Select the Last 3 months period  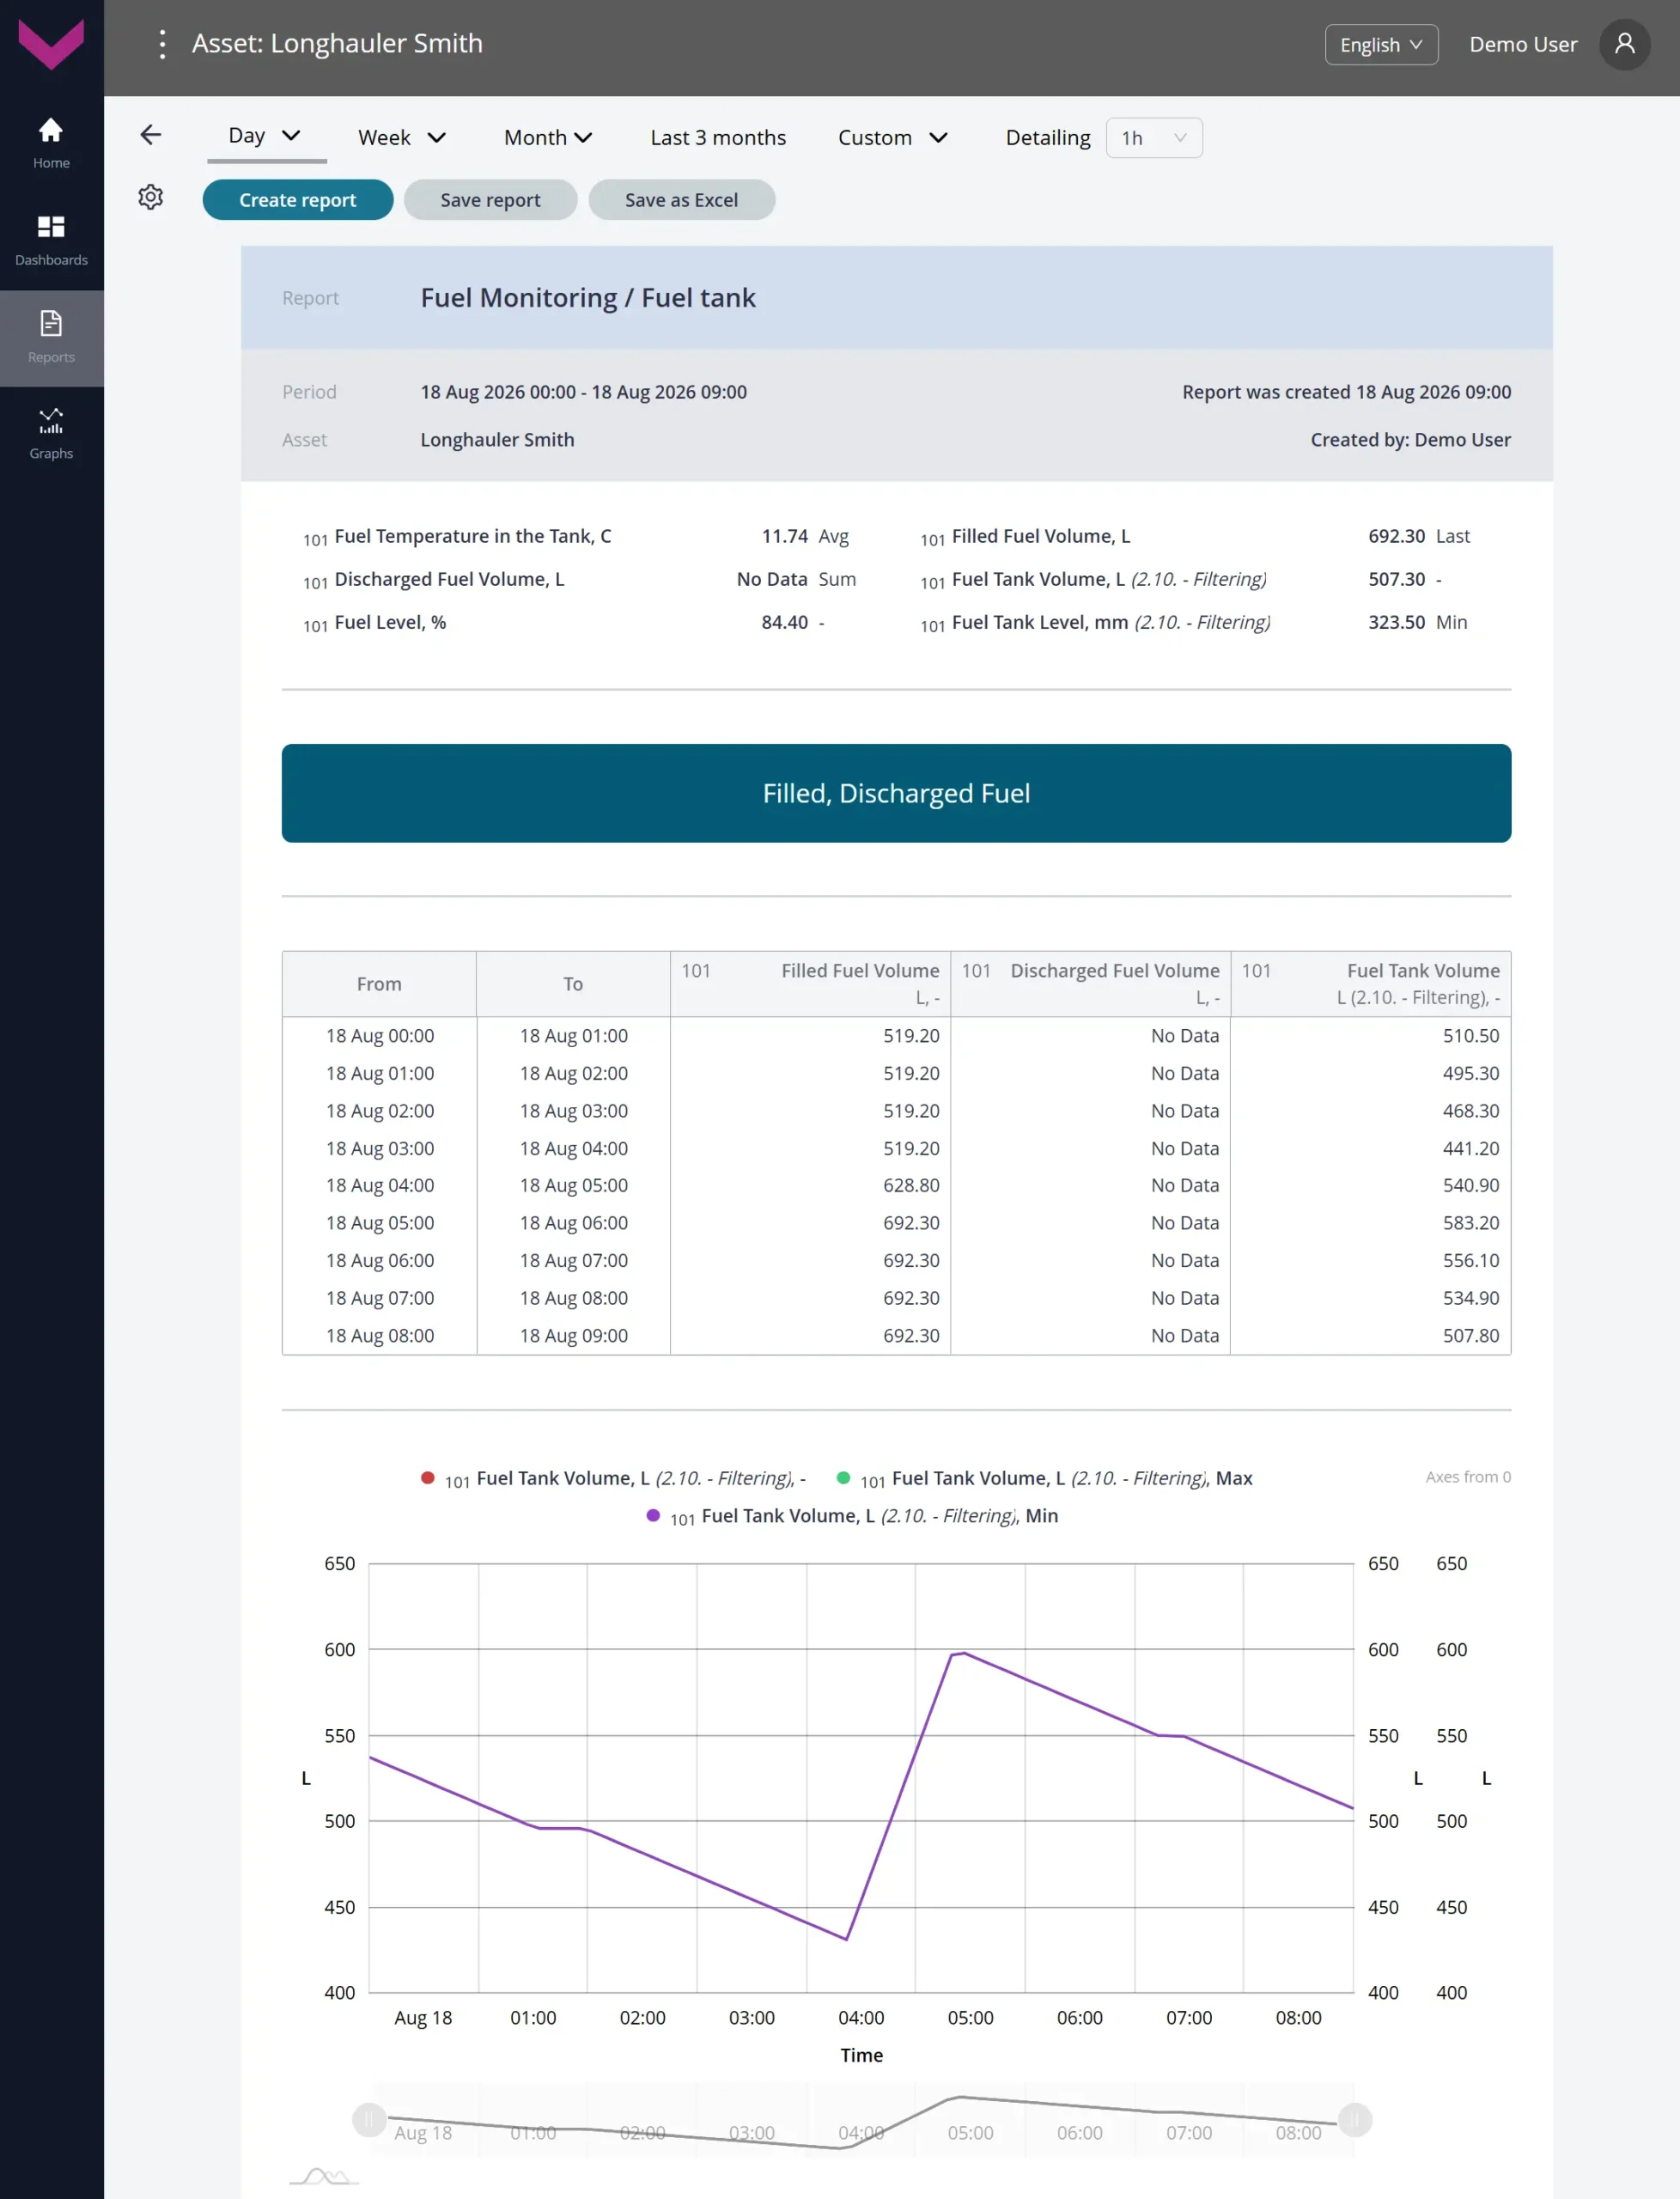click(x=718, y=138)
